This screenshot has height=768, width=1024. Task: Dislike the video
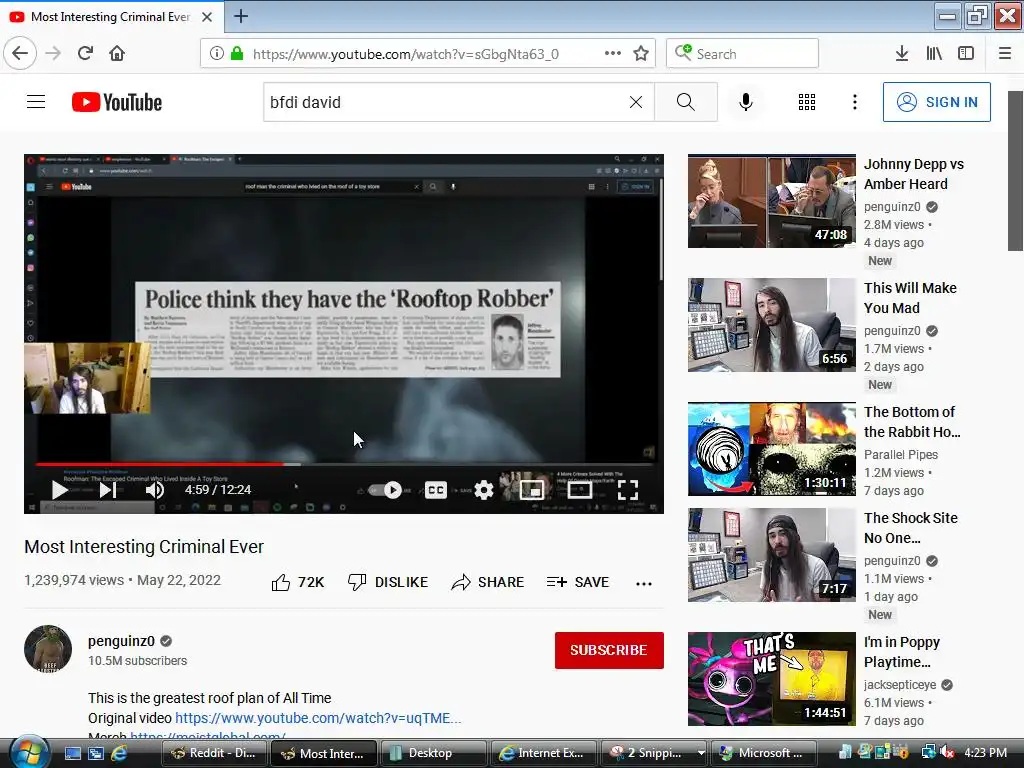tap(388, 582)
